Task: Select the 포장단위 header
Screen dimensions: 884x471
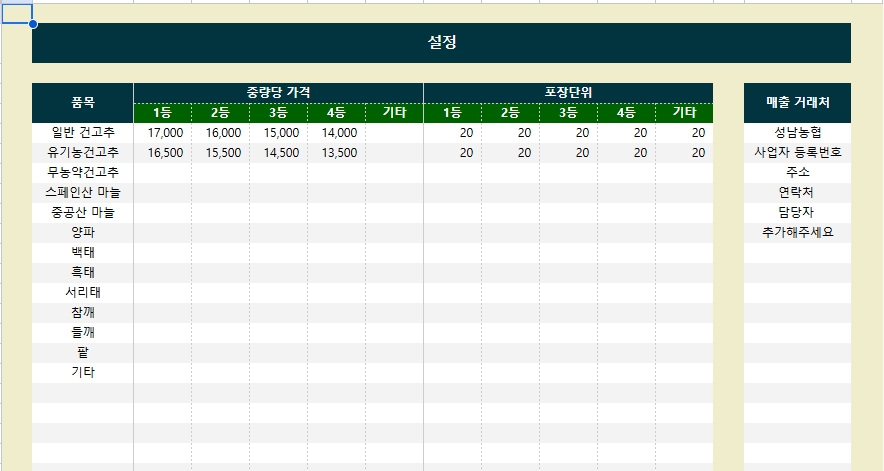Action: [x=568, y=93]
